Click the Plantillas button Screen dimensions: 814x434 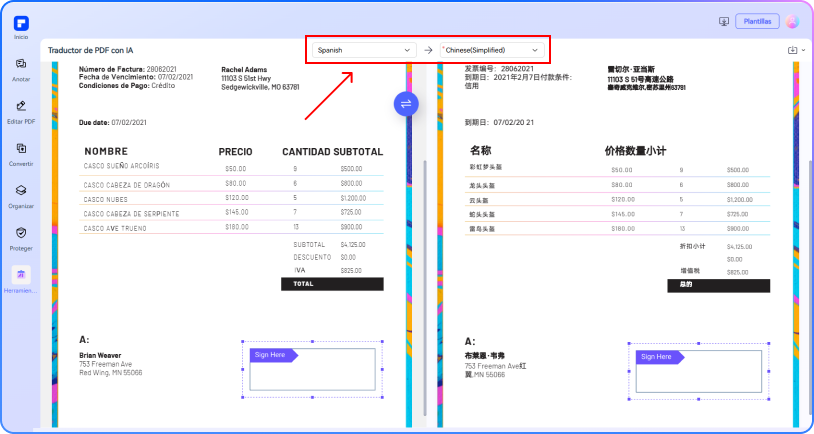[757, 21]
